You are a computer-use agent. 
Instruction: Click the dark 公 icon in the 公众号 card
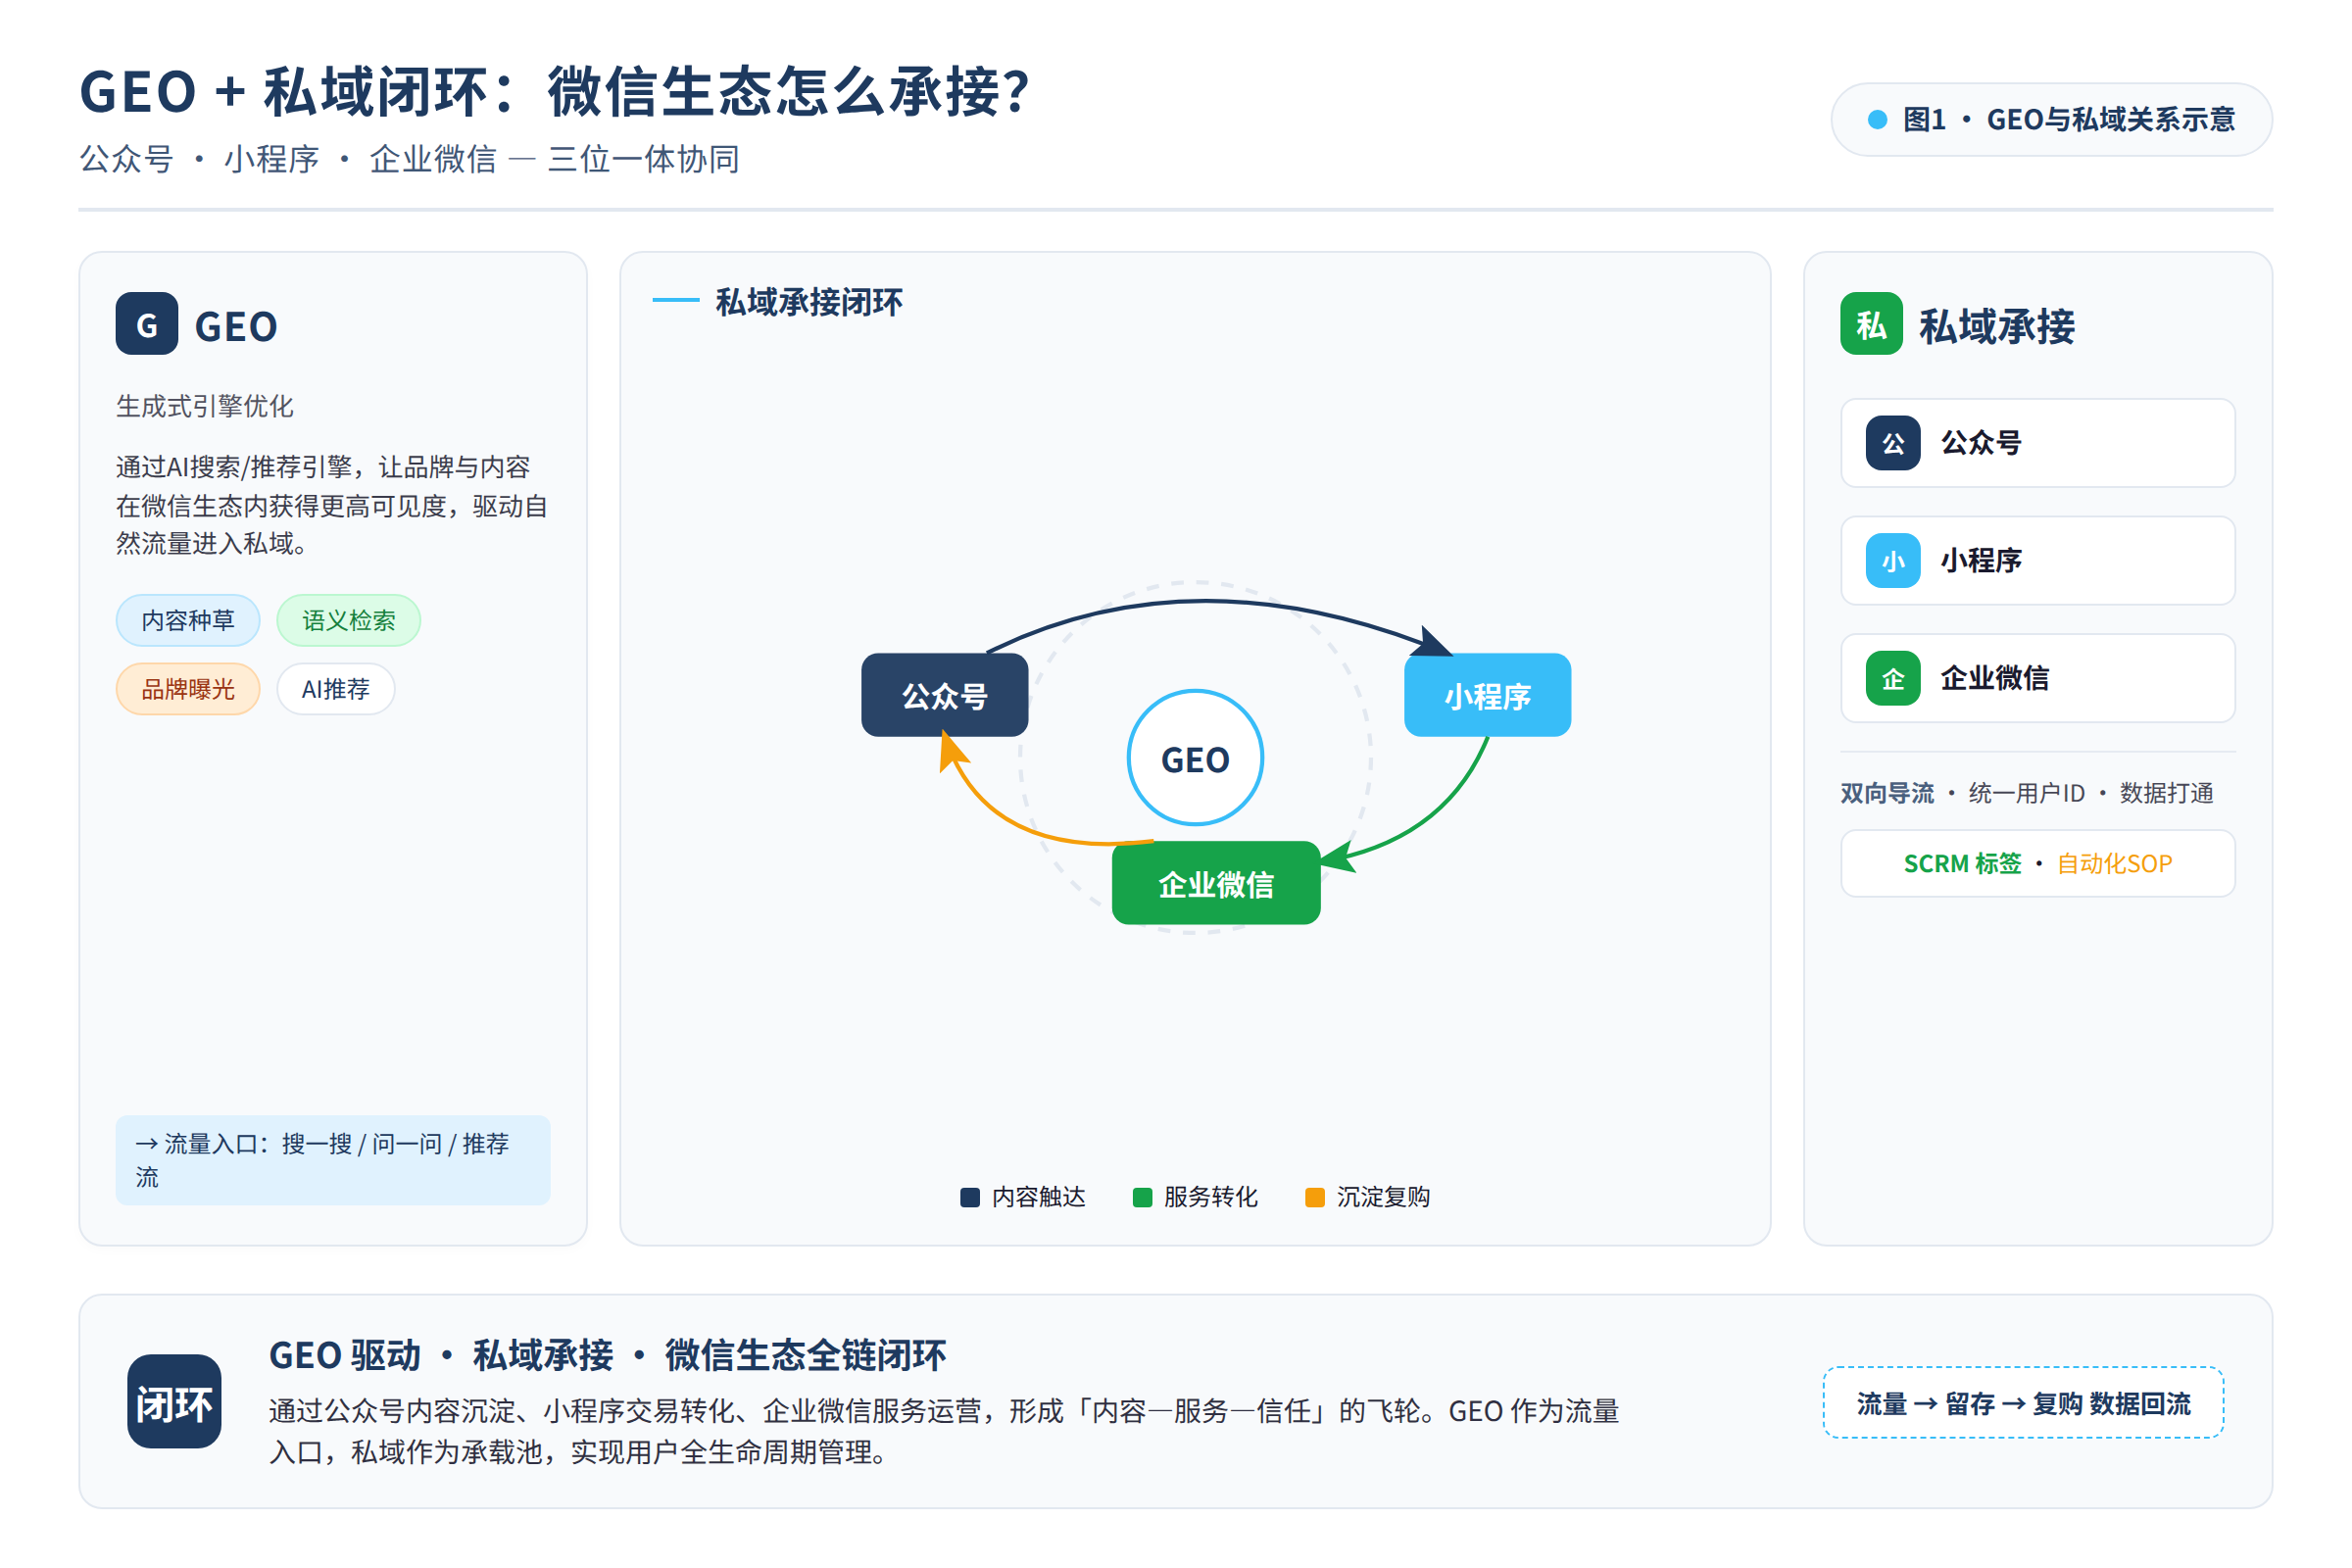coord(1893,443)
